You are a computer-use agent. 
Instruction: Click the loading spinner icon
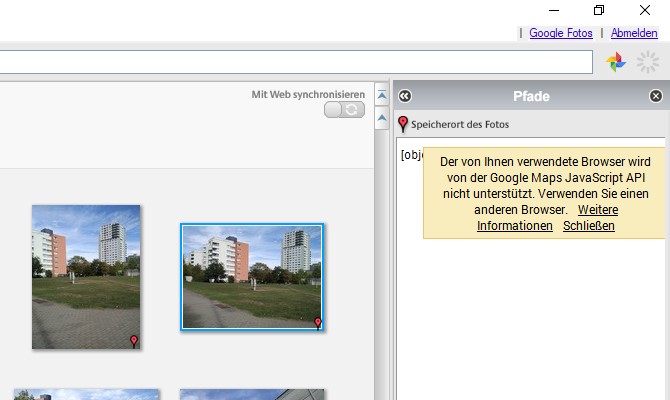pos(648,62)
